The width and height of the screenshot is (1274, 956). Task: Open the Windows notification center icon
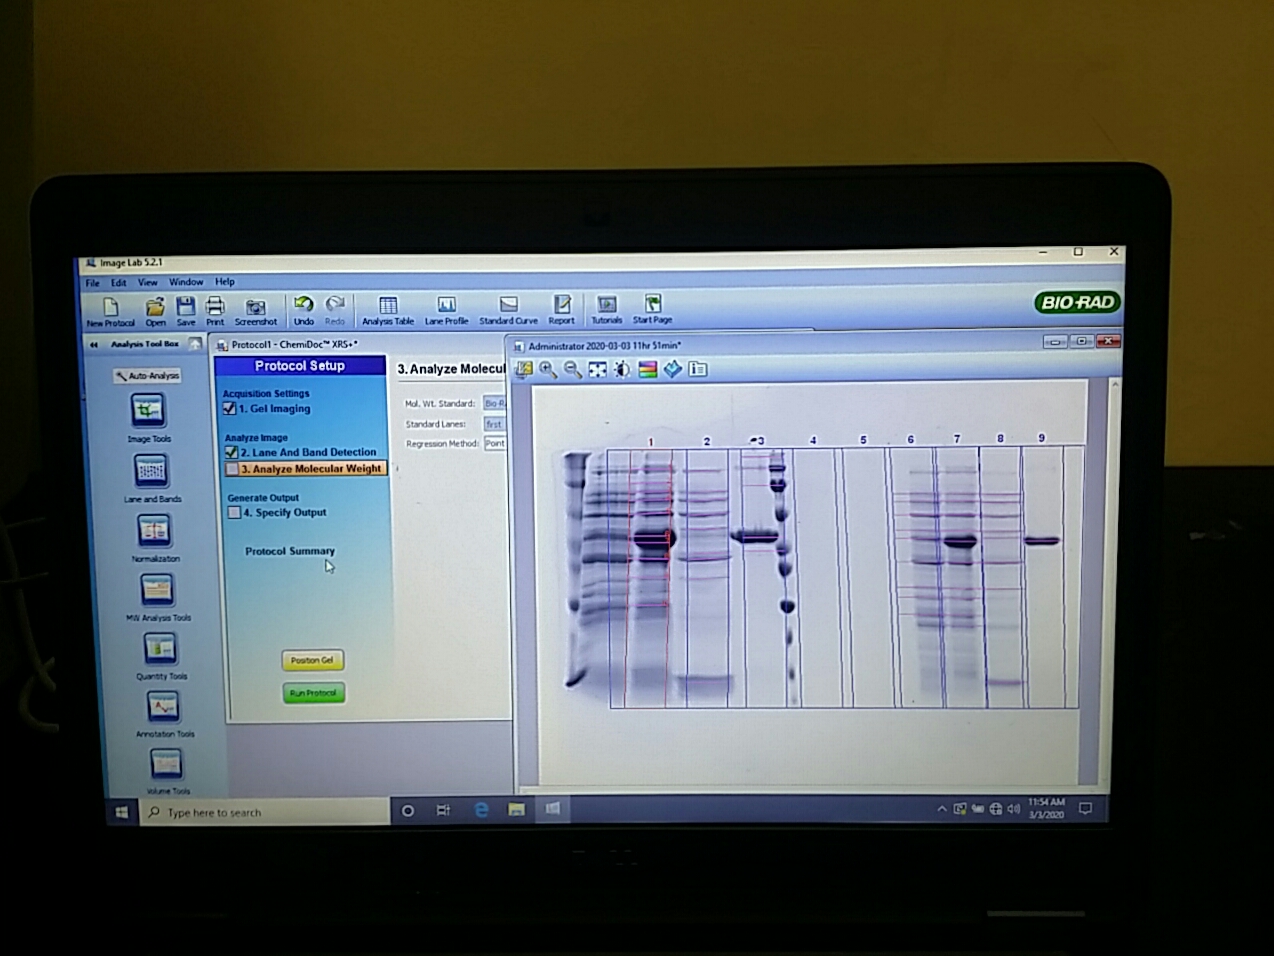[1085, 808]
